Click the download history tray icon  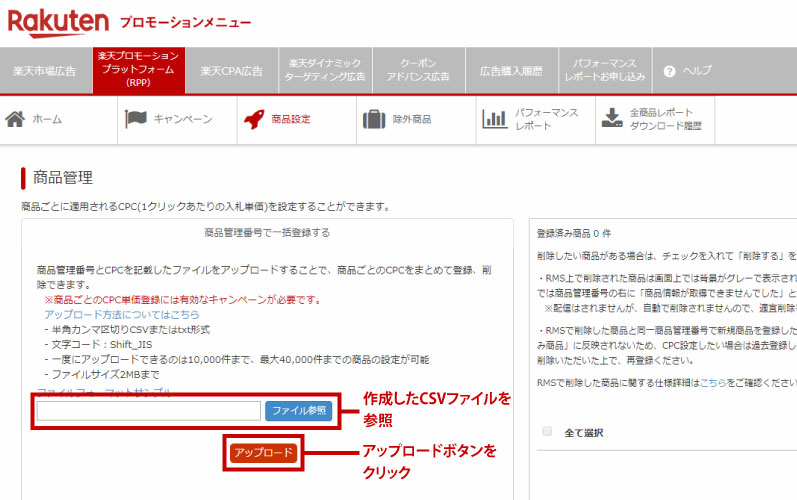click(x=612, y=118)
